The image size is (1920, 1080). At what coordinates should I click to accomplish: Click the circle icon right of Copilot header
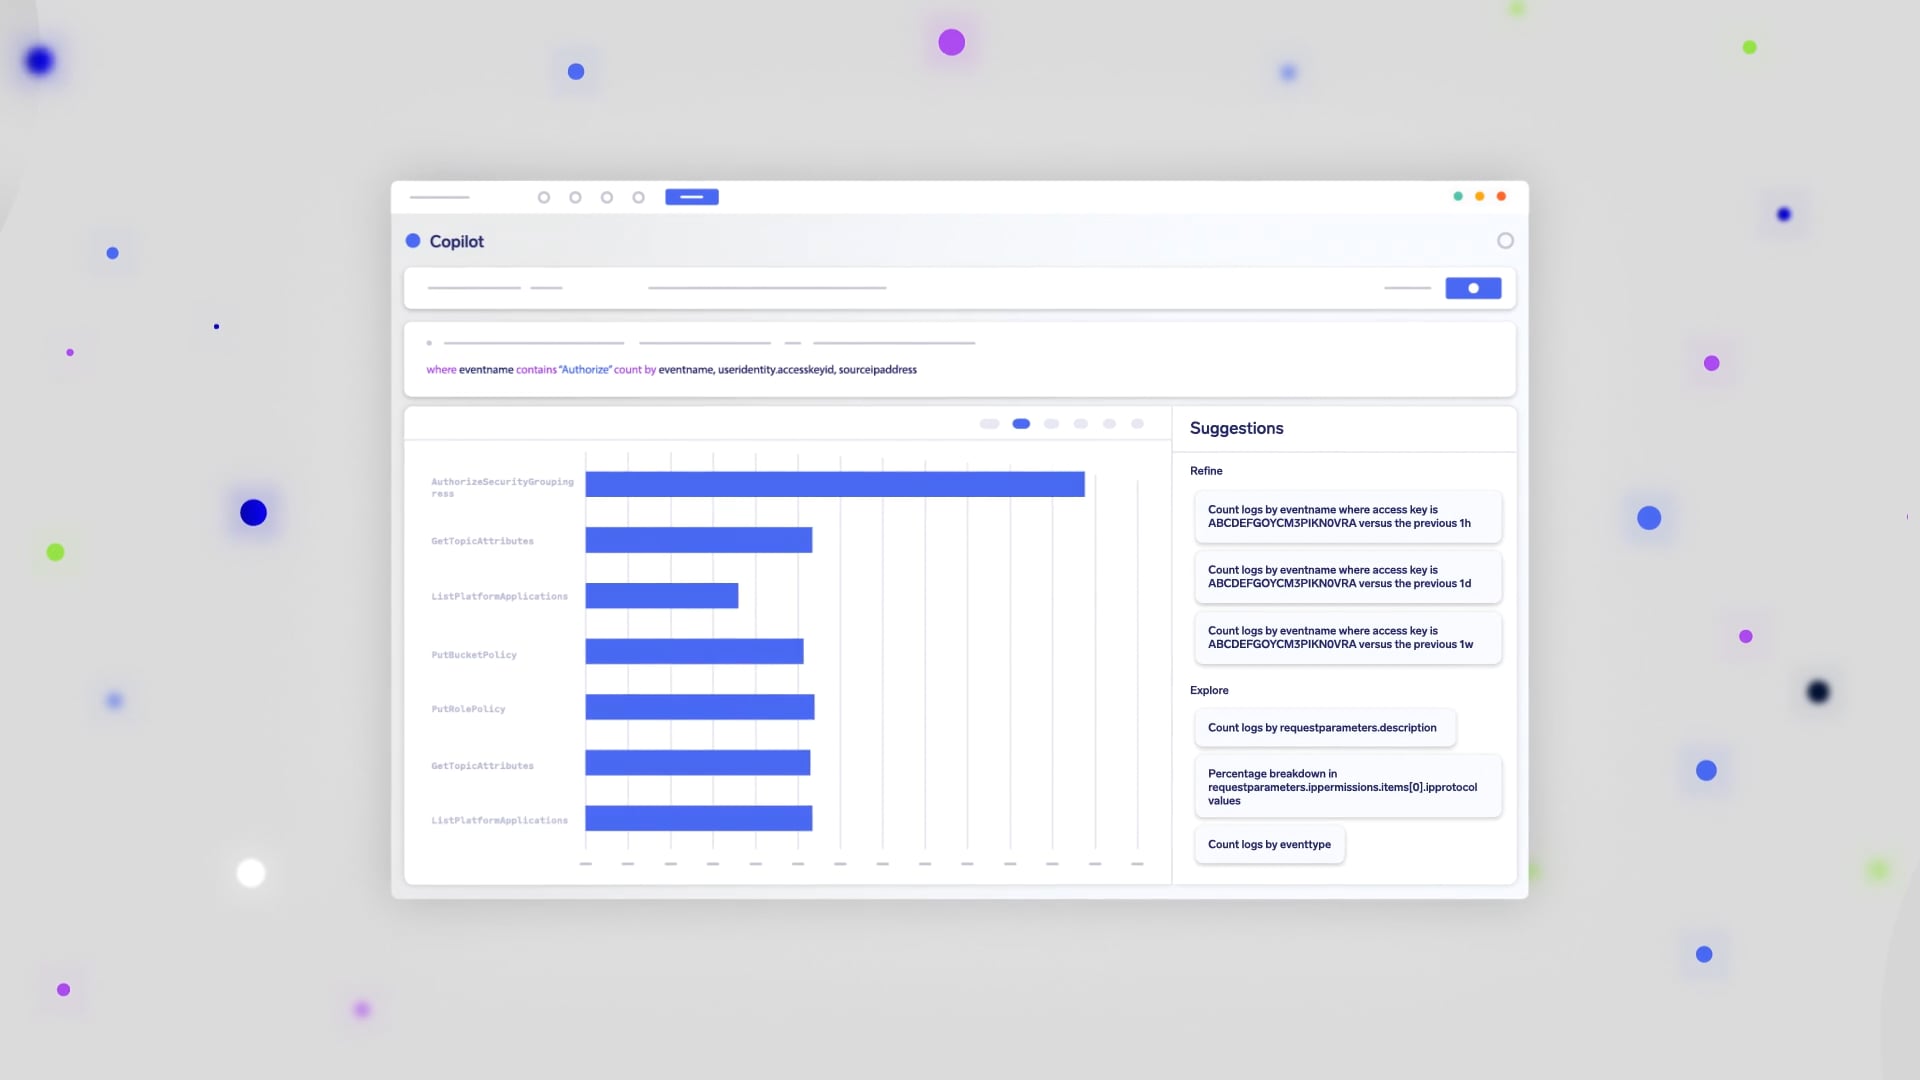1505,241
